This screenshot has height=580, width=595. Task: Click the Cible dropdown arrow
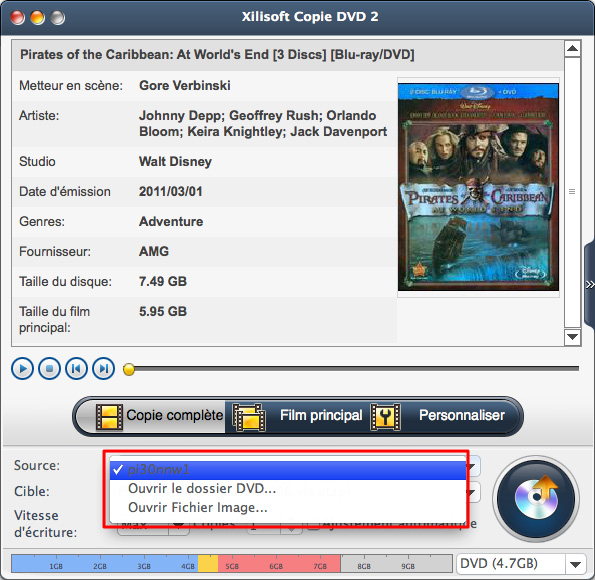click(473, 492)
